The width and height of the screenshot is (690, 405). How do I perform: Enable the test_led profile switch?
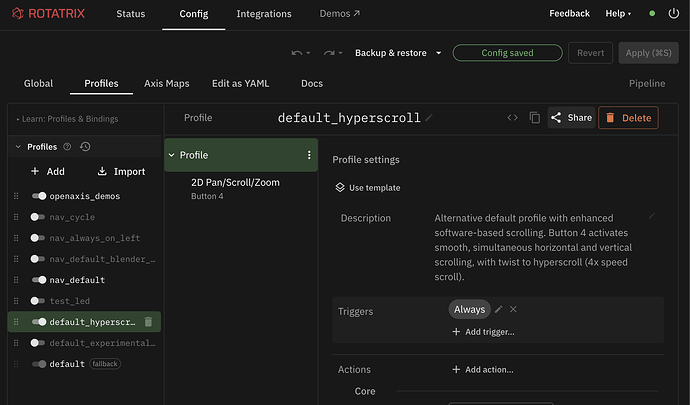(37, 301)
